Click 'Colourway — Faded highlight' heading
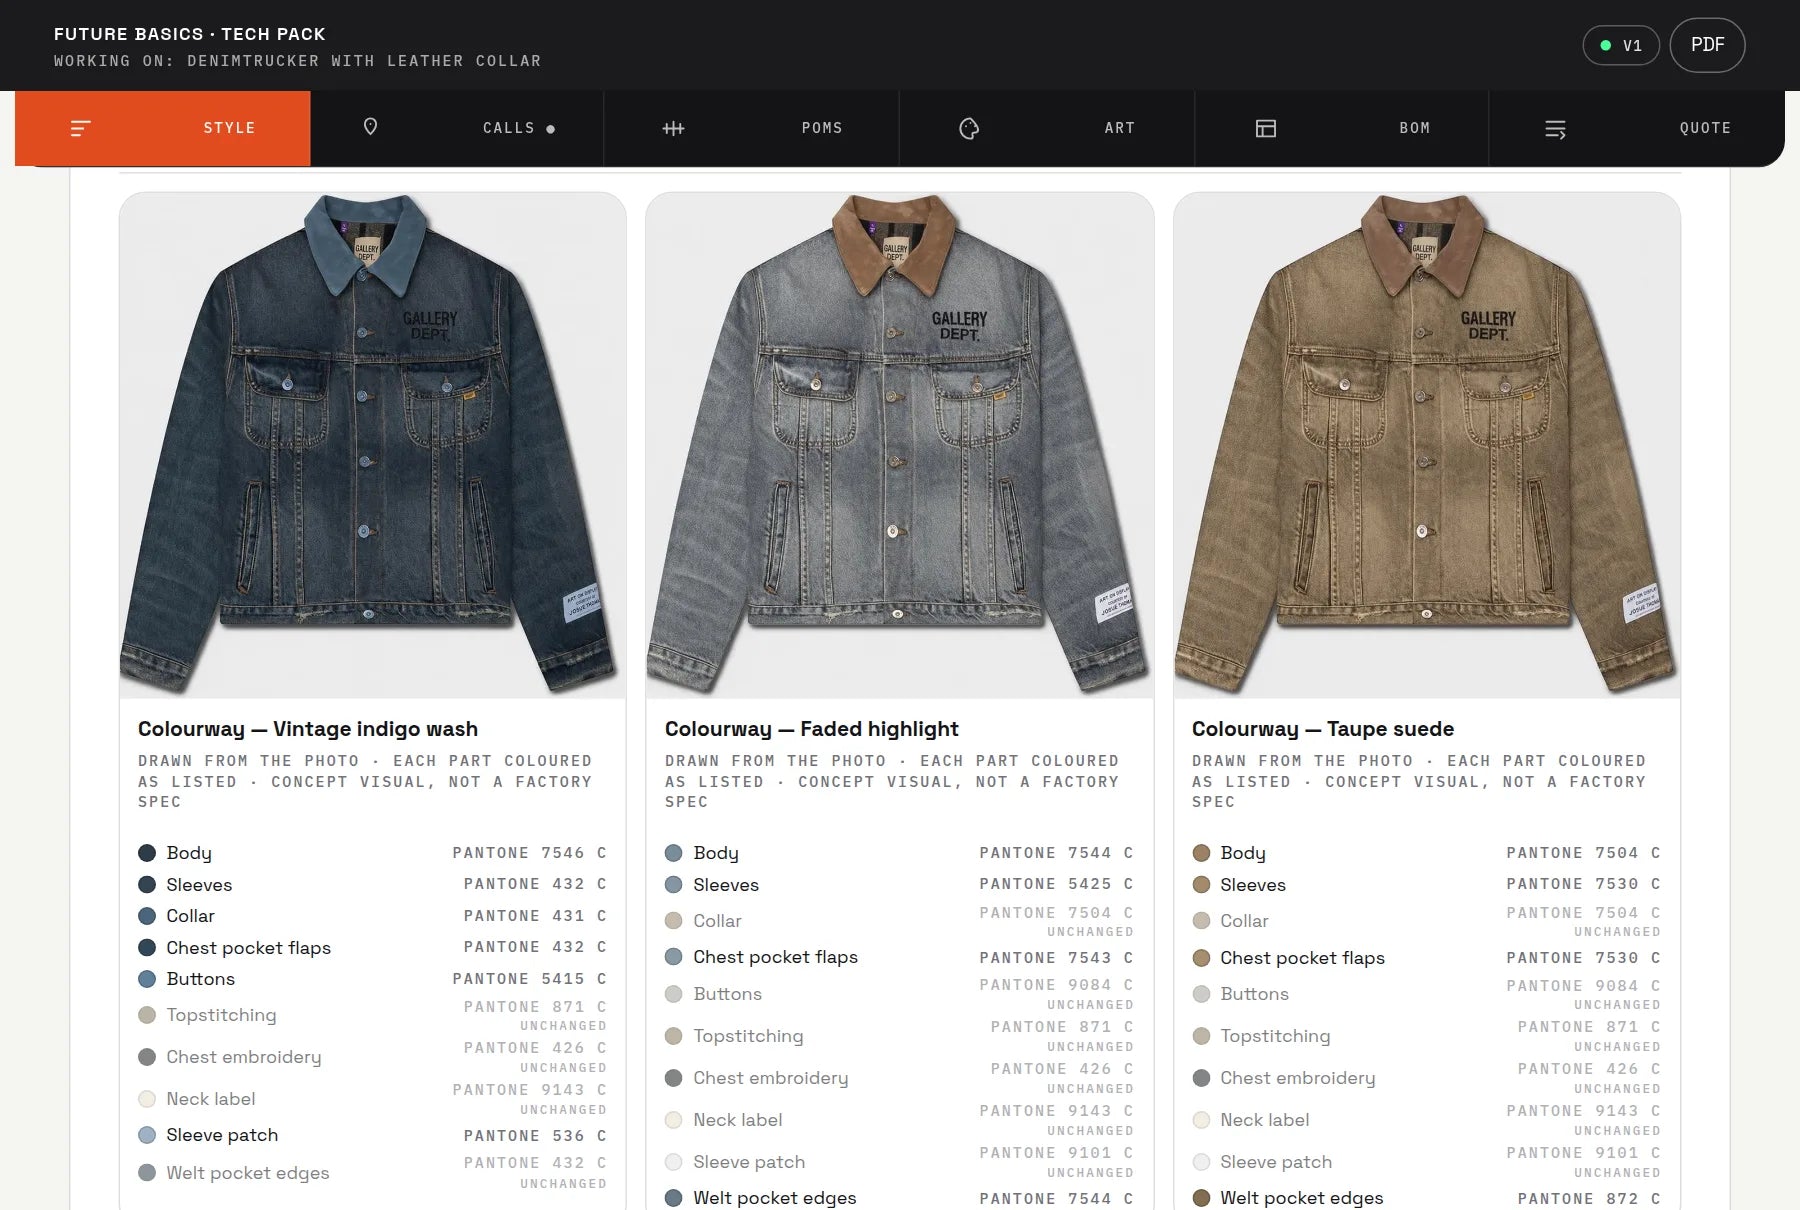Viewport: 1800px width, 1210px height. 812,729
